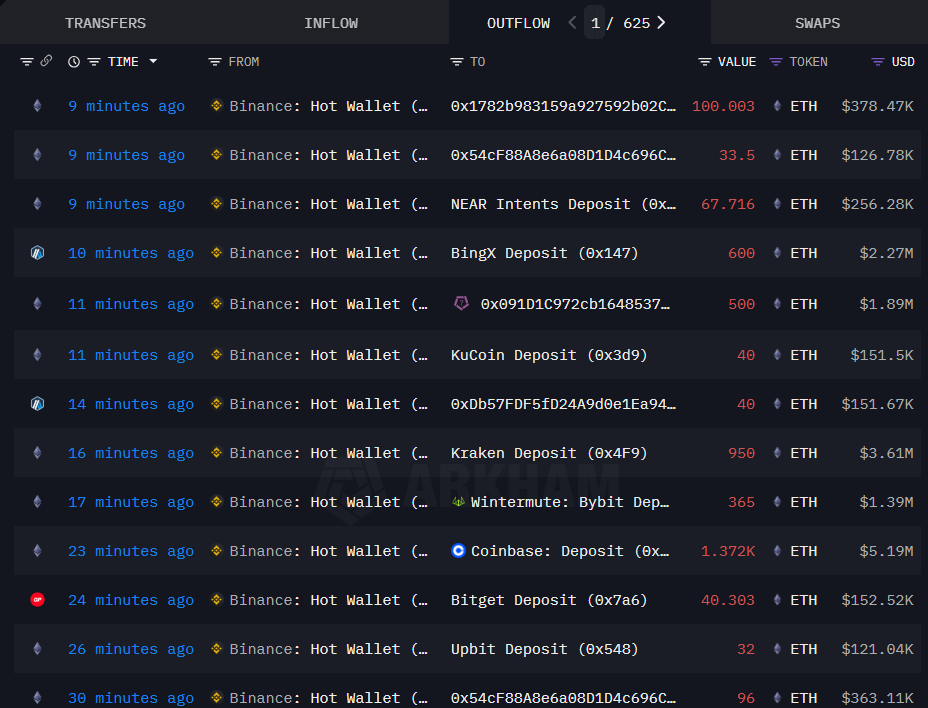Open the 23 minutes ago transaction link
The height and width of the screenshot is (708, 928).
(x=131, y=552)
